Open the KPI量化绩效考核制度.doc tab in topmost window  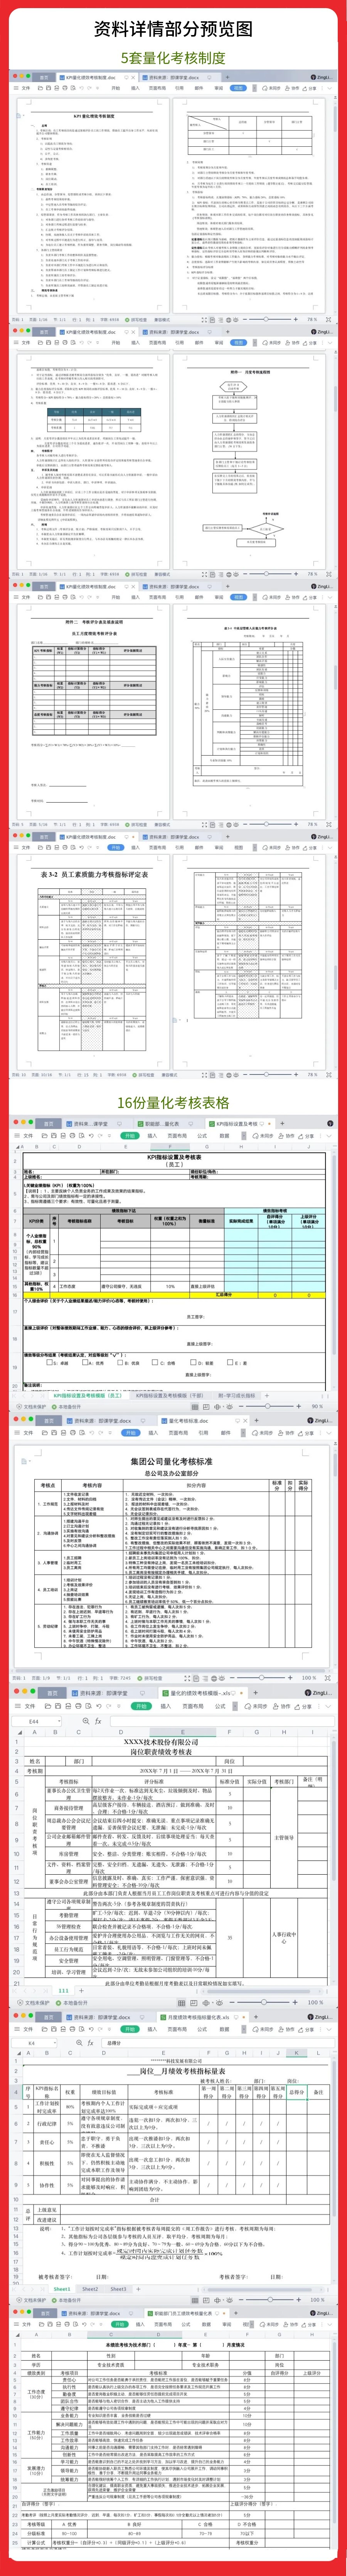coord(87,77)
